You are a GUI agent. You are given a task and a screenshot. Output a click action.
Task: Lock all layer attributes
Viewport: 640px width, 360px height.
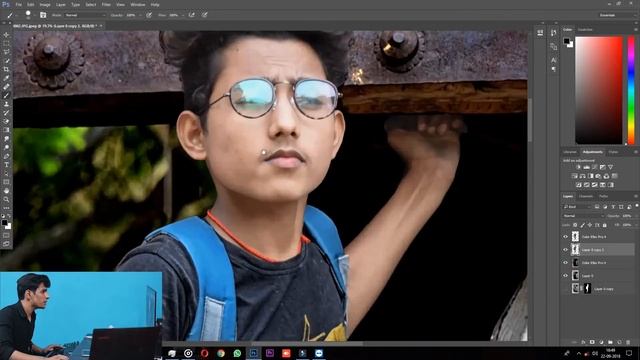point(604,225)
